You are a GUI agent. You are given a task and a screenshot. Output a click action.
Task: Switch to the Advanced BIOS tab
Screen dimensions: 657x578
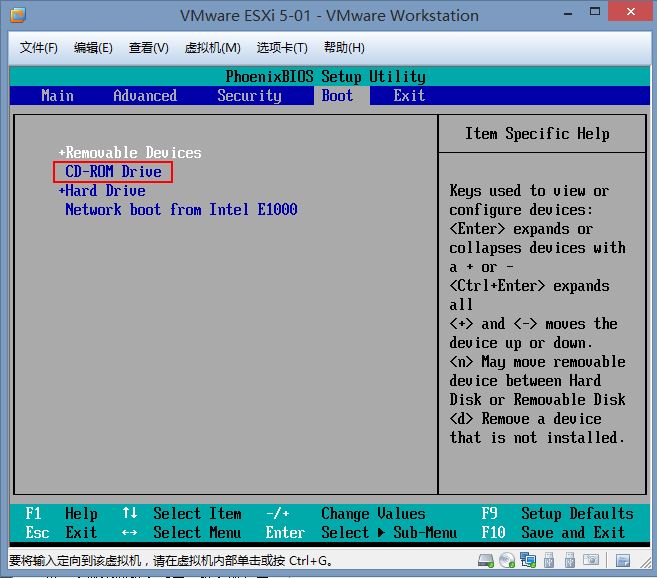pos(145,96)
